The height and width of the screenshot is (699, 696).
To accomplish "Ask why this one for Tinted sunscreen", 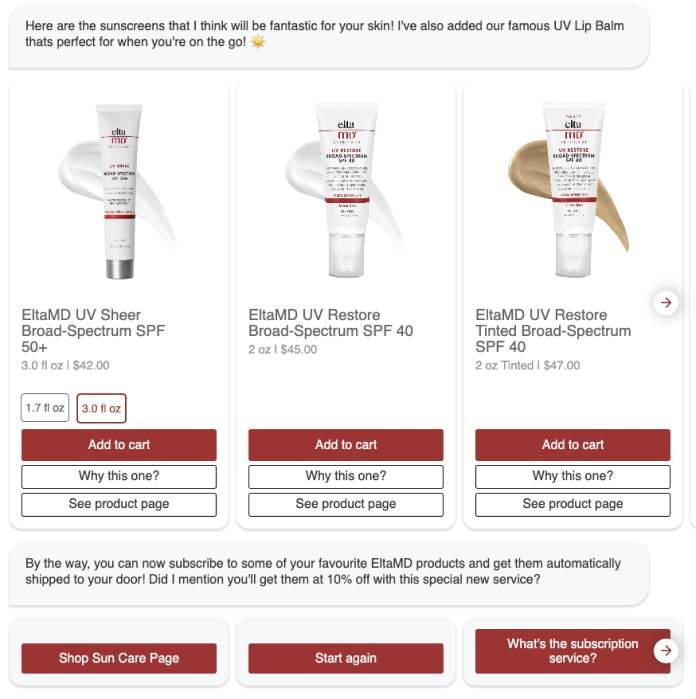I will pos(573,476).
